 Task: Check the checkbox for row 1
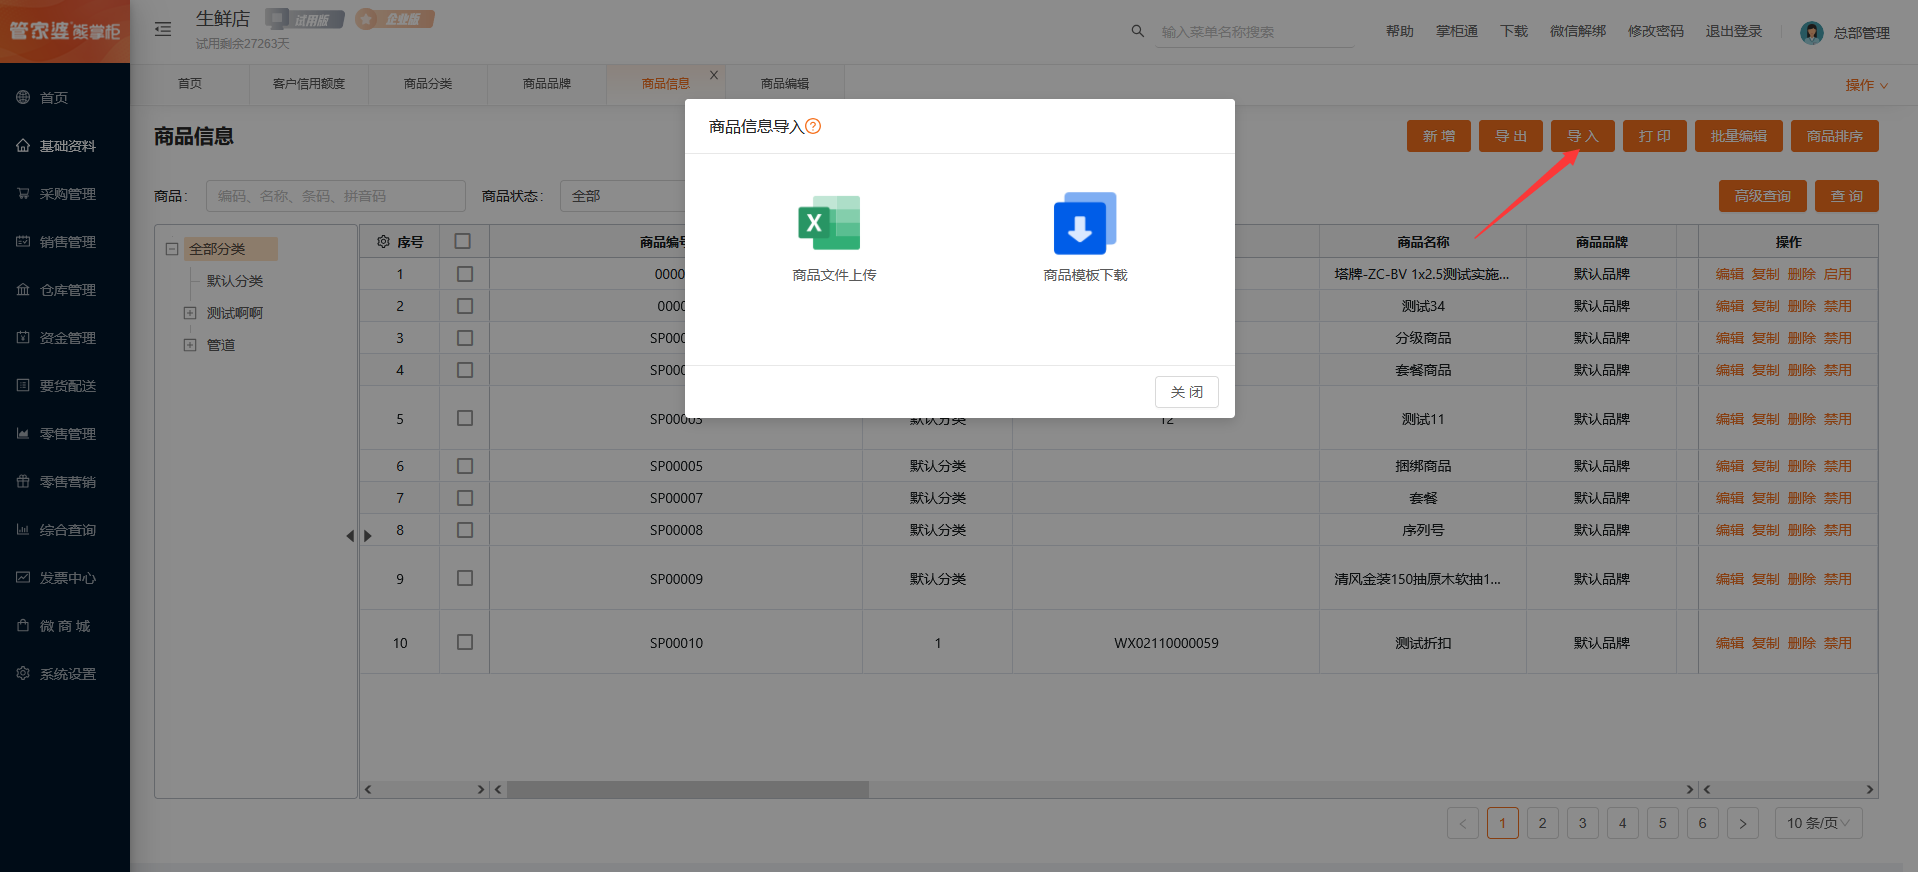465,273
